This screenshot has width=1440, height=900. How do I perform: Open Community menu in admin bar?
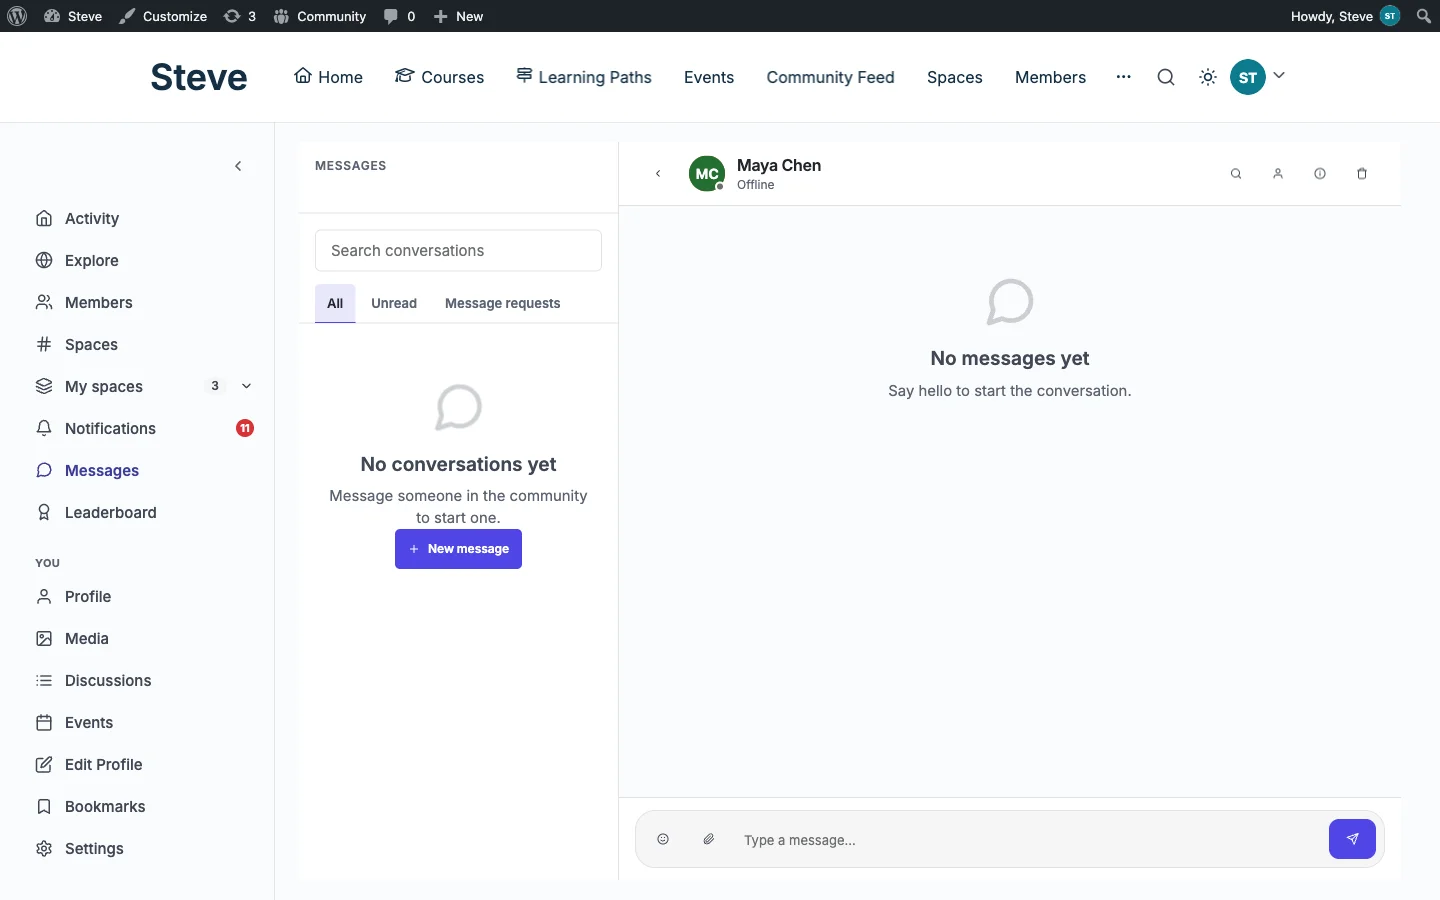click(x=320, y=16)
